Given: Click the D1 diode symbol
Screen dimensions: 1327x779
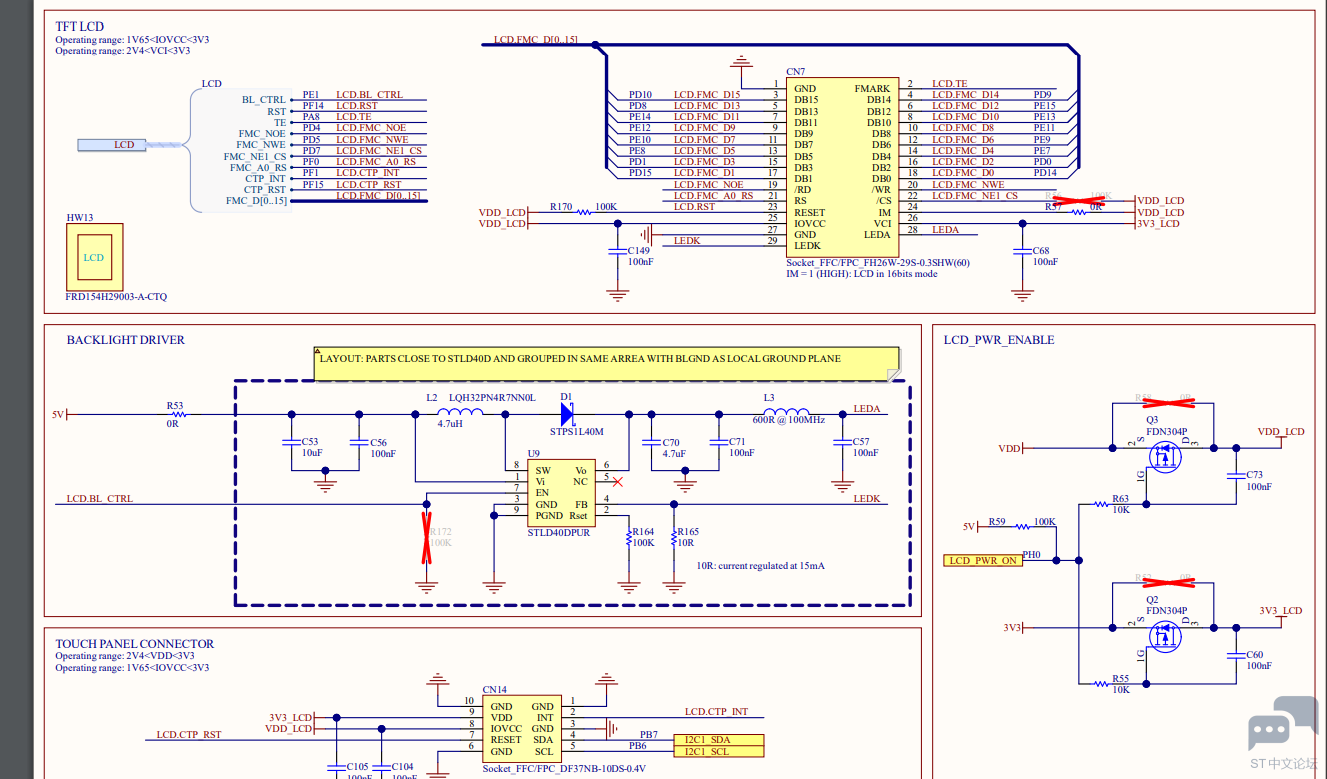Looking at the screenshot, I should pos(568,413).
